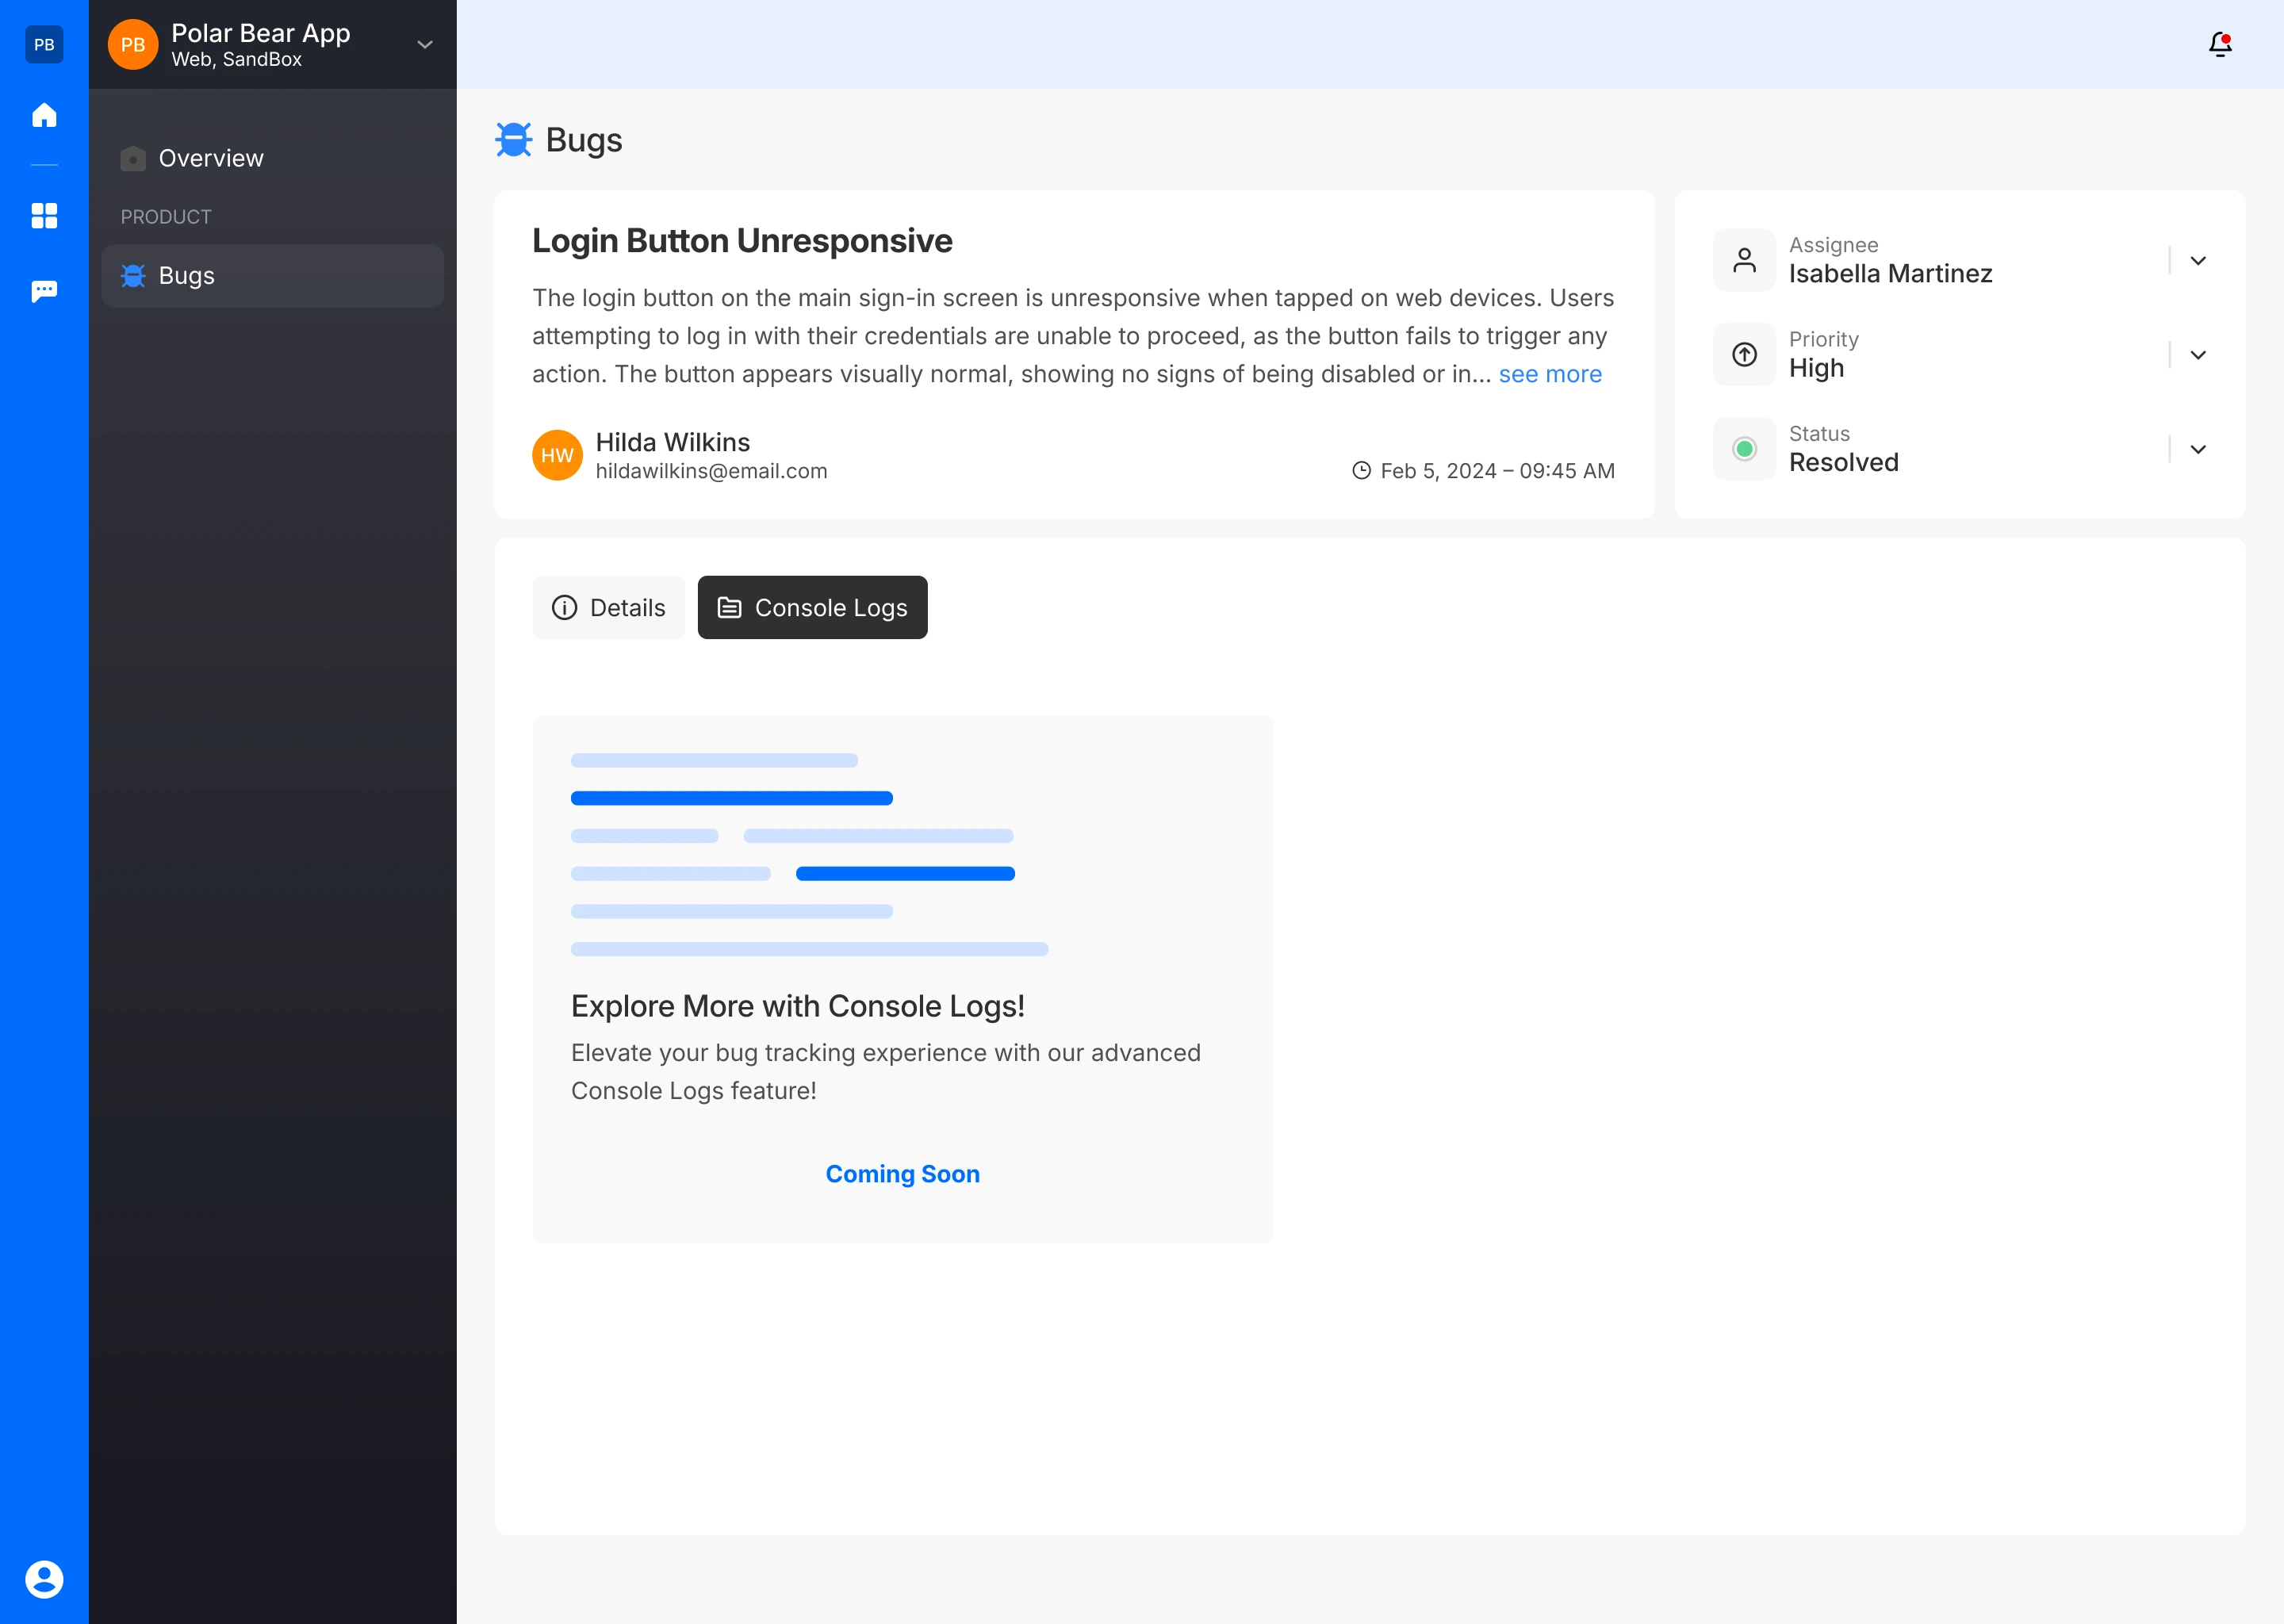This screenshot has width=2284, height=1624.
Task: Open the Priority dropdown chevron
Action: click(x=2197, y=354)
